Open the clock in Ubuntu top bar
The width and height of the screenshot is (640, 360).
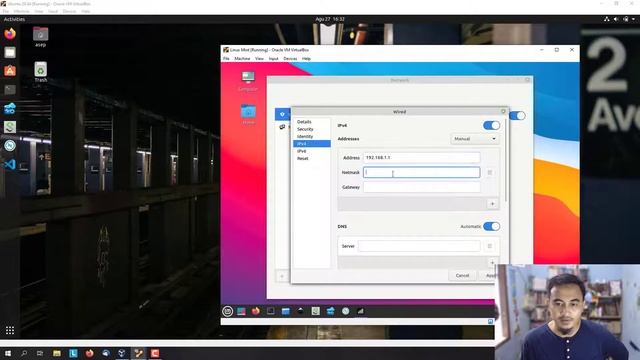point(330,19)
